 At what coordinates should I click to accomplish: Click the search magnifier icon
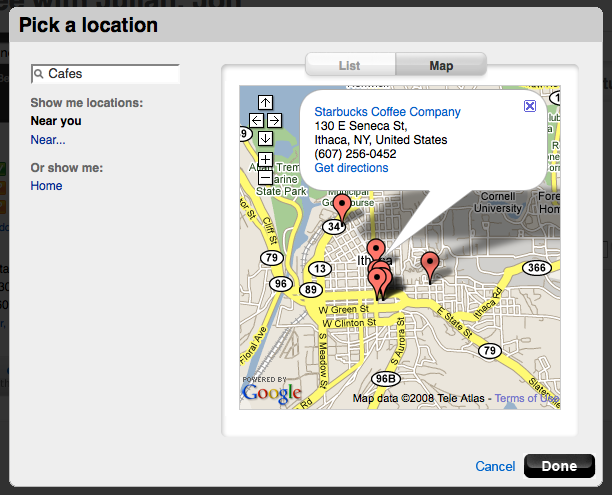(38, 73)
